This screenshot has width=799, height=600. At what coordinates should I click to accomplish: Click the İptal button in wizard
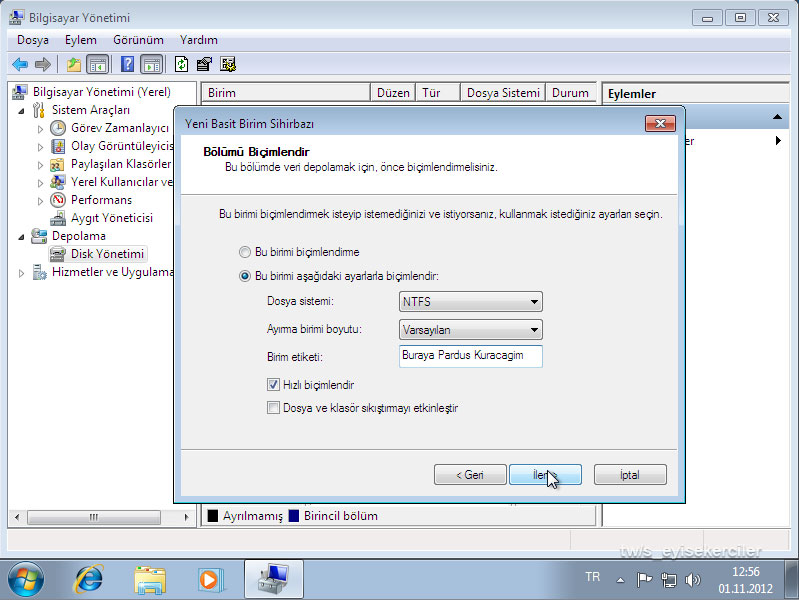(630, 475)
